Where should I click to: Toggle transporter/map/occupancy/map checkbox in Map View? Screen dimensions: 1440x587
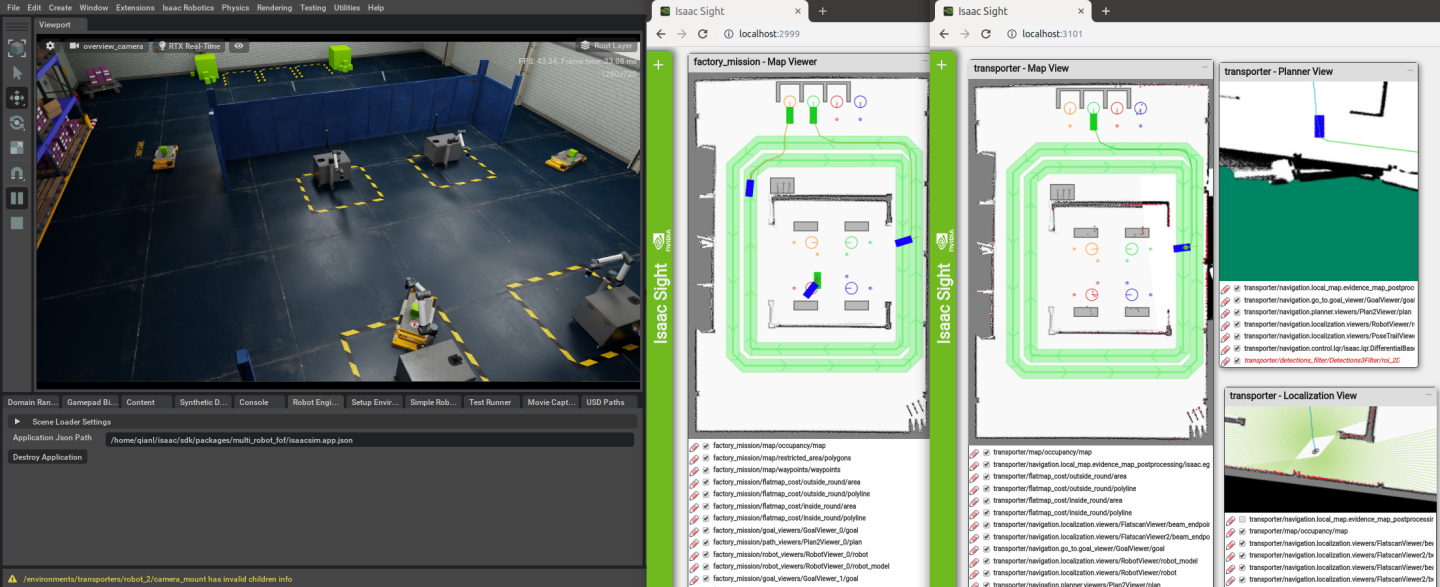pos(987,452)
